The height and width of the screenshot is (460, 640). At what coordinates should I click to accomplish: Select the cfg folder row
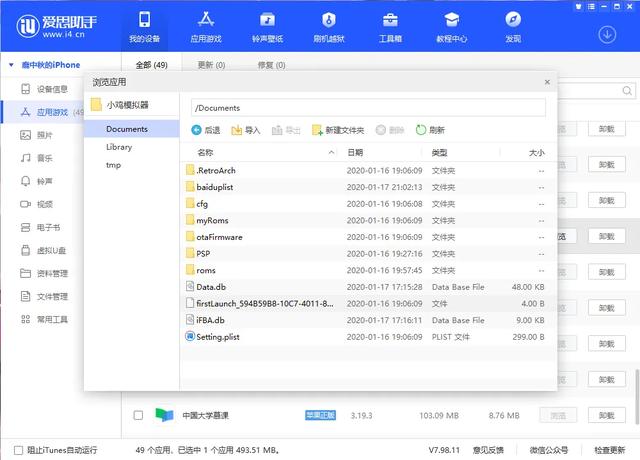(368, 204)
